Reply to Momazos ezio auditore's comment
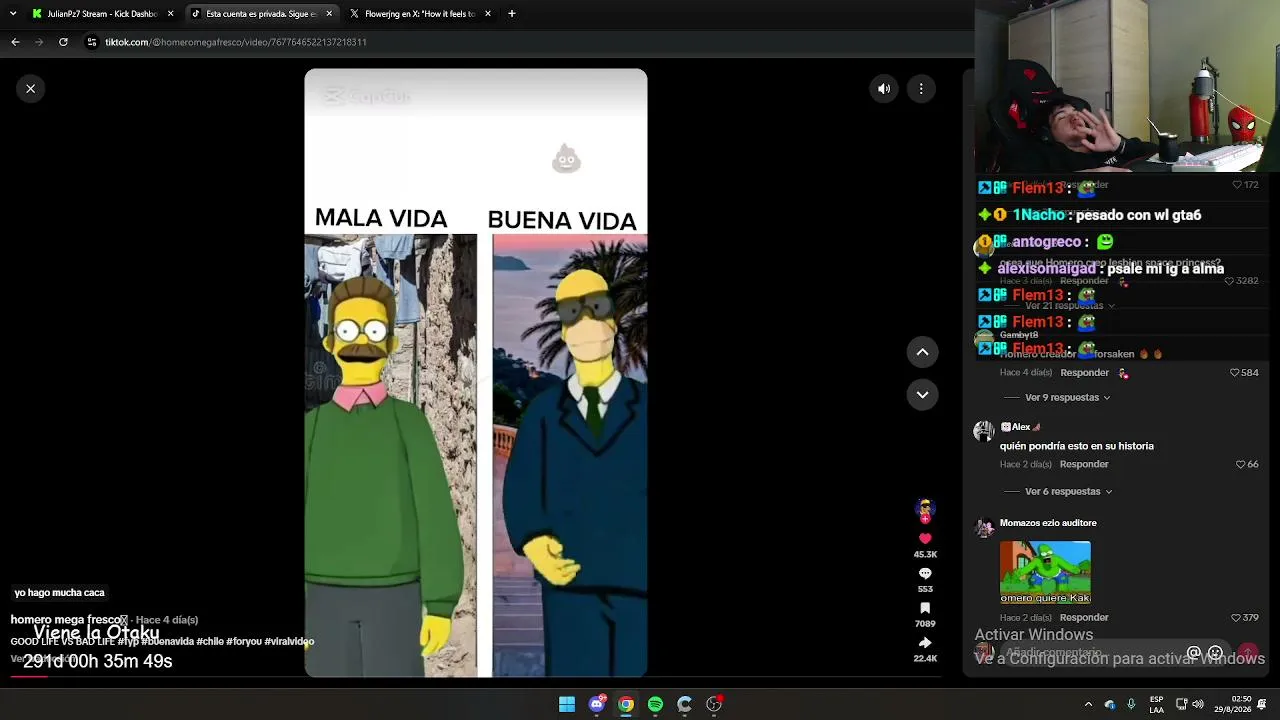Viewport: 1280px width, 720px height. point(1084,618)
